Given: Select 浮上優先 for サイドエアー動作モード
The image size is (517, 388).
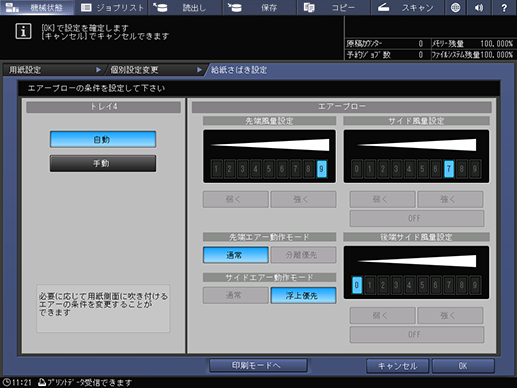Looking at the screenshot, I should 303,295.
